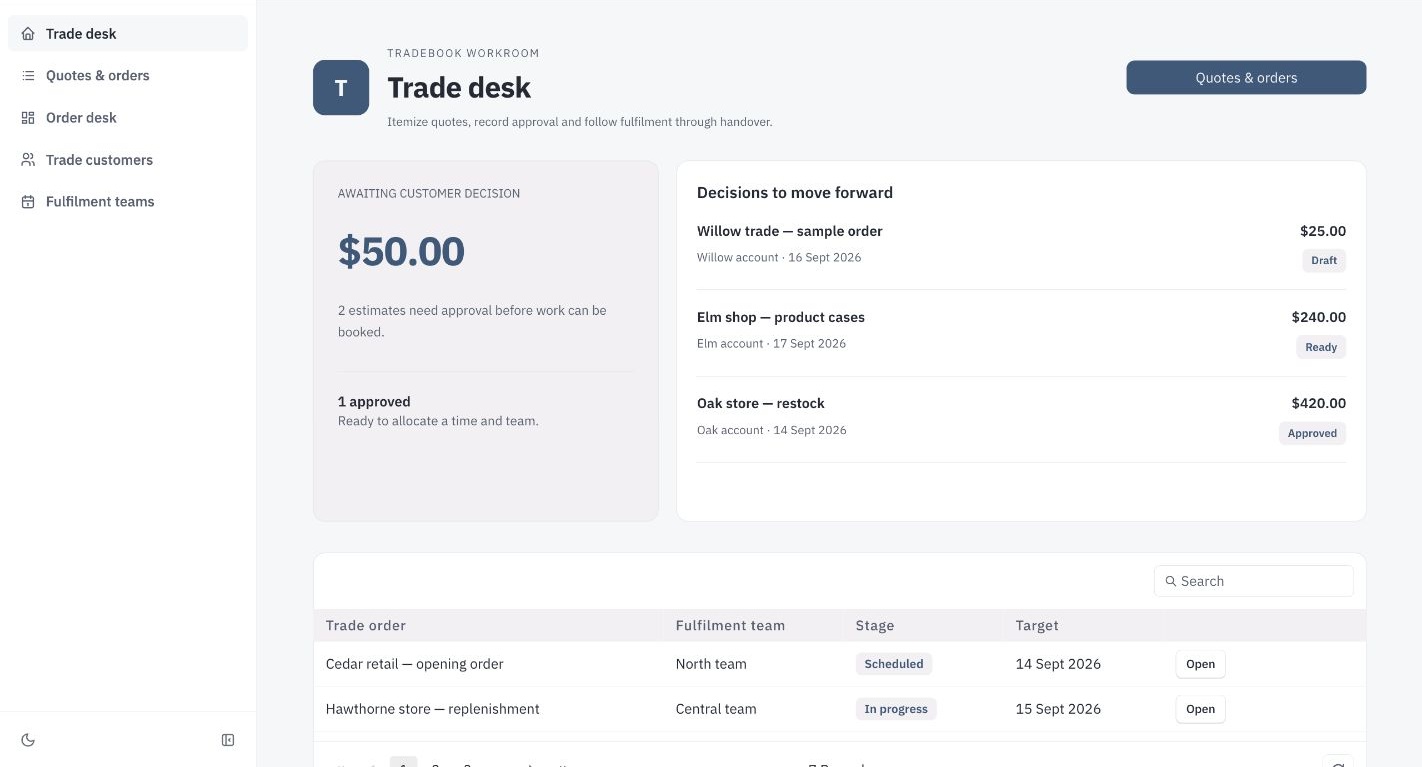
Task: Open the Hawthorne store replenishment row
Action: 1200,709
